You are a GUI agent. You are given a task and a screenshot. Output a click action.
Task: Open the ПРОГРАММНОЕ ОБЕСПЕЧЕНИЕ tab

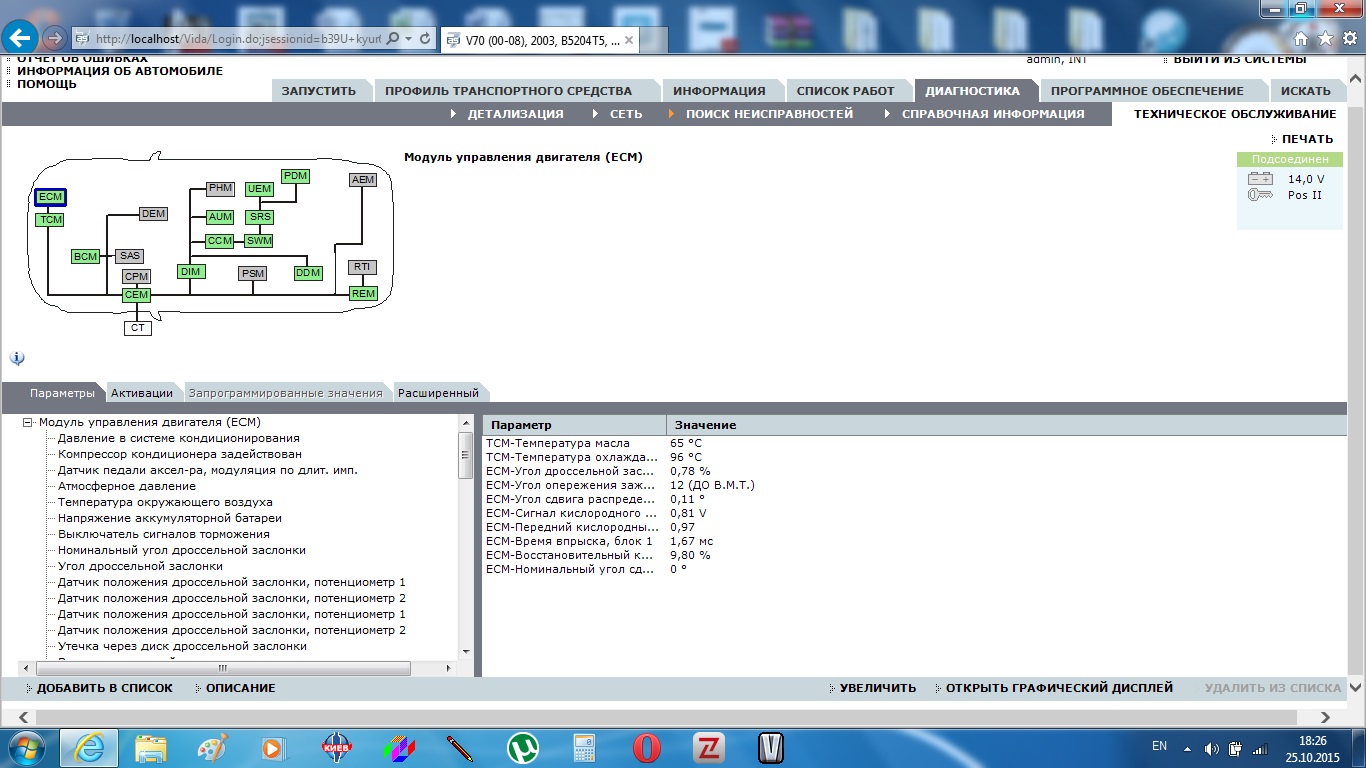[x=1146, y=91]
